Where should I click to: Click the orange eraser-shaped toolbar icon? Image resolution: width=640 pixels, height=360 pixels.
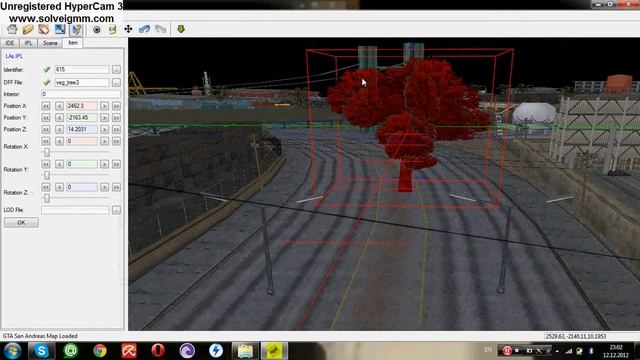pyautogui.click(x=44, y=29)
